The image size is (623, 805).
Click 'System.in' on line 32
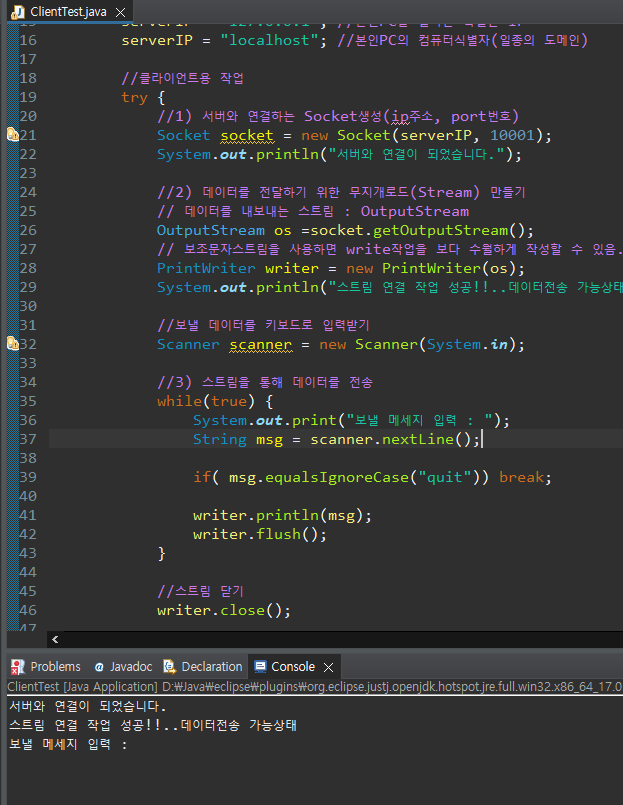pos(467,344)
